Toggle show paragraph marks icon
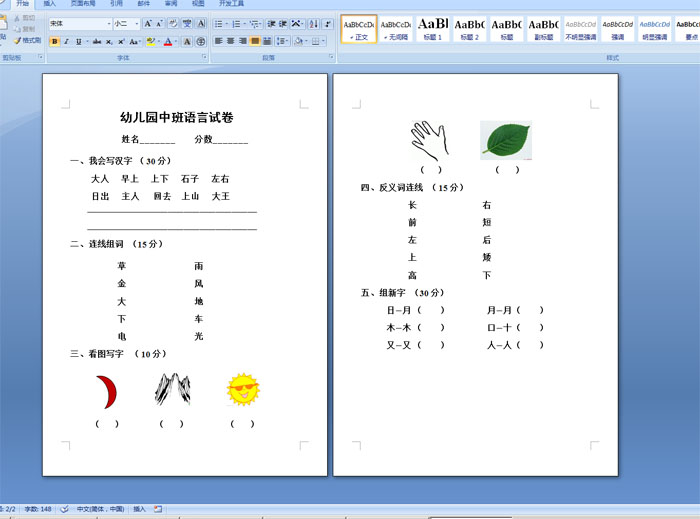 click(328, 24)
